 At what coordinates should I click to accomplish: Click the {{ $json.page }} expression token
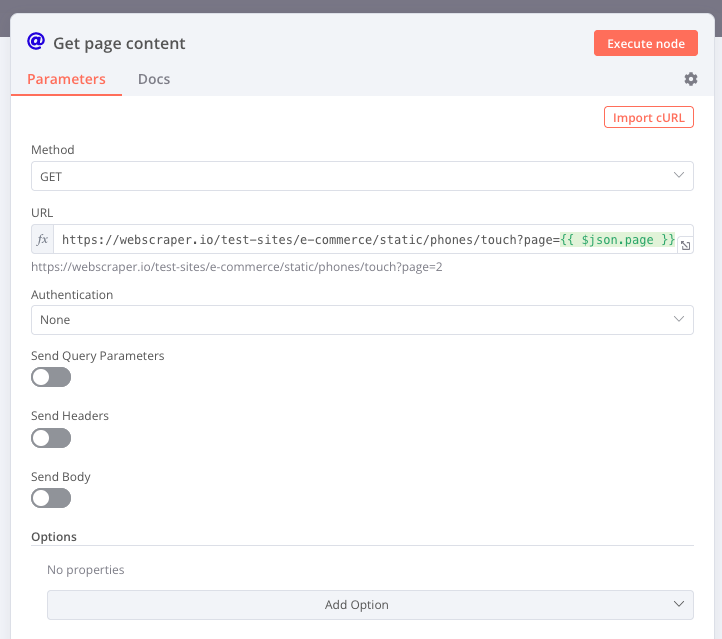pyautogui.click(x=617, y=240)
